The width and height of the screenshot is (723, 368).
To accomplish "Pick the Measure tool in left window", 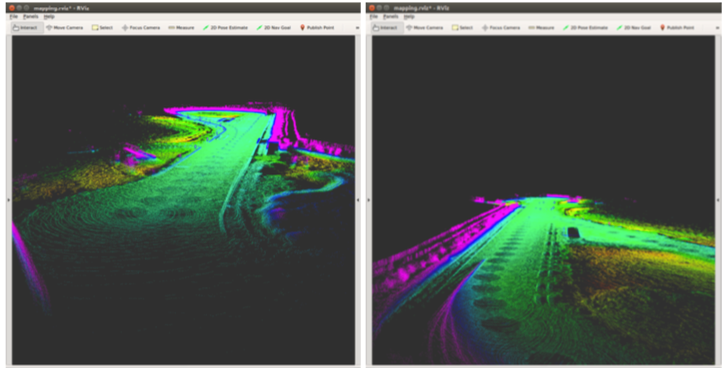I will pyautogui.click(x=181, y=28).
